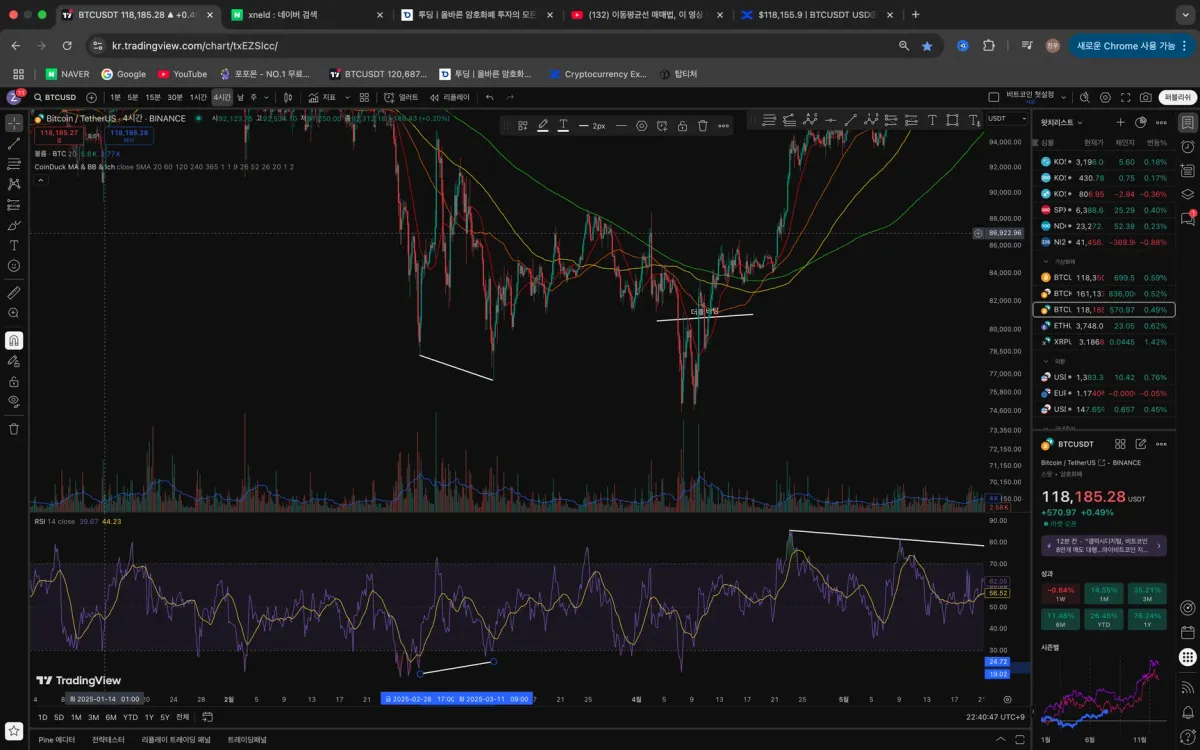Open more options in drawing toolbar
The width and height of the screenshot is (1200, 750).
pos(725,125)
